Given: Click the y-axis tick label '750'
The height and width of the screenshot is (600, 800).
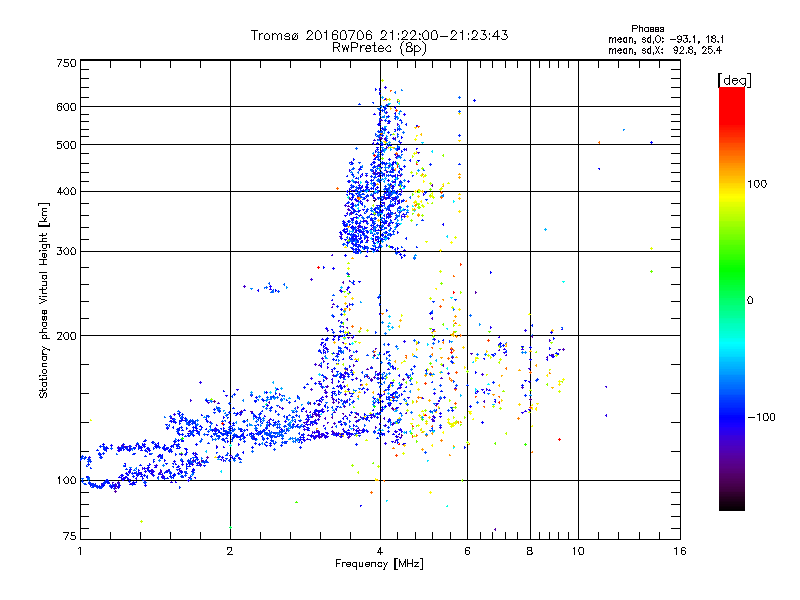Looking at the screenshot, I should (x=66, y=63).
